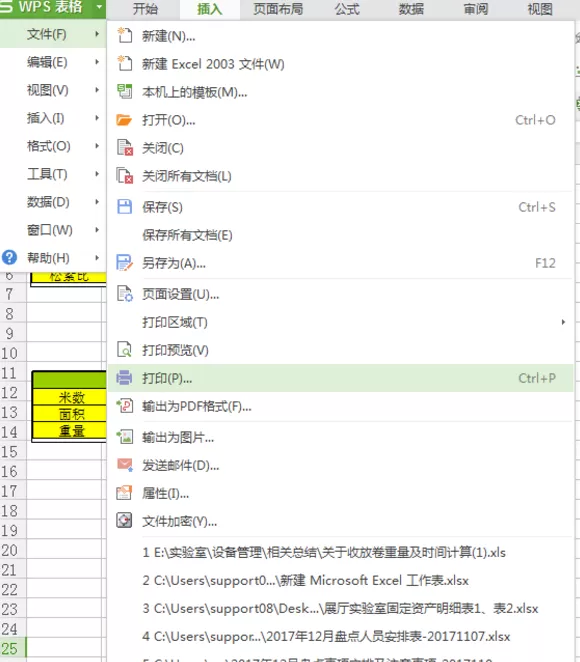This screenshot has width=580, height=662.
Task: Switch to the 数据 ribbon tab
Action: [411, 9]
